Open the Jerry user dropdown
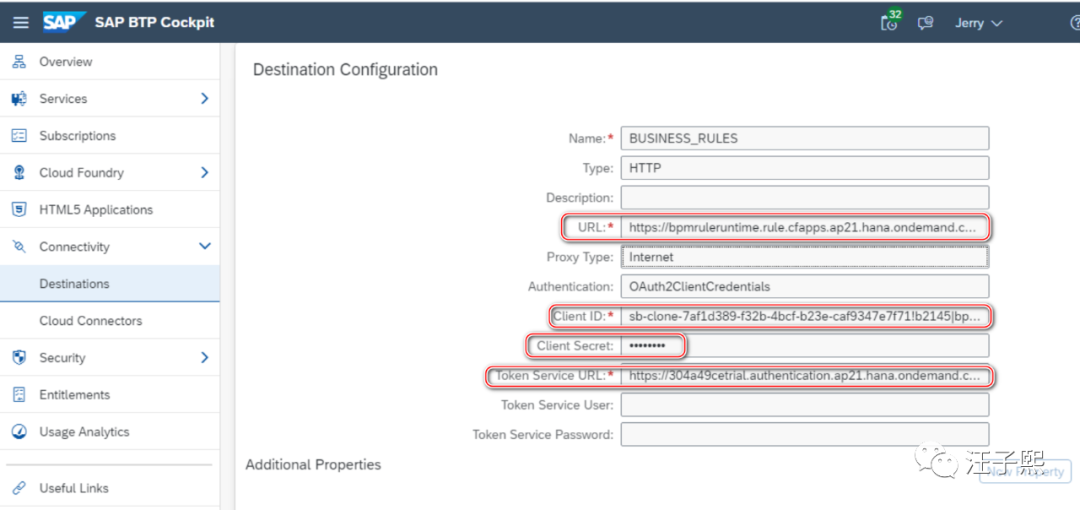The image size is (1080, 510). 978,23
